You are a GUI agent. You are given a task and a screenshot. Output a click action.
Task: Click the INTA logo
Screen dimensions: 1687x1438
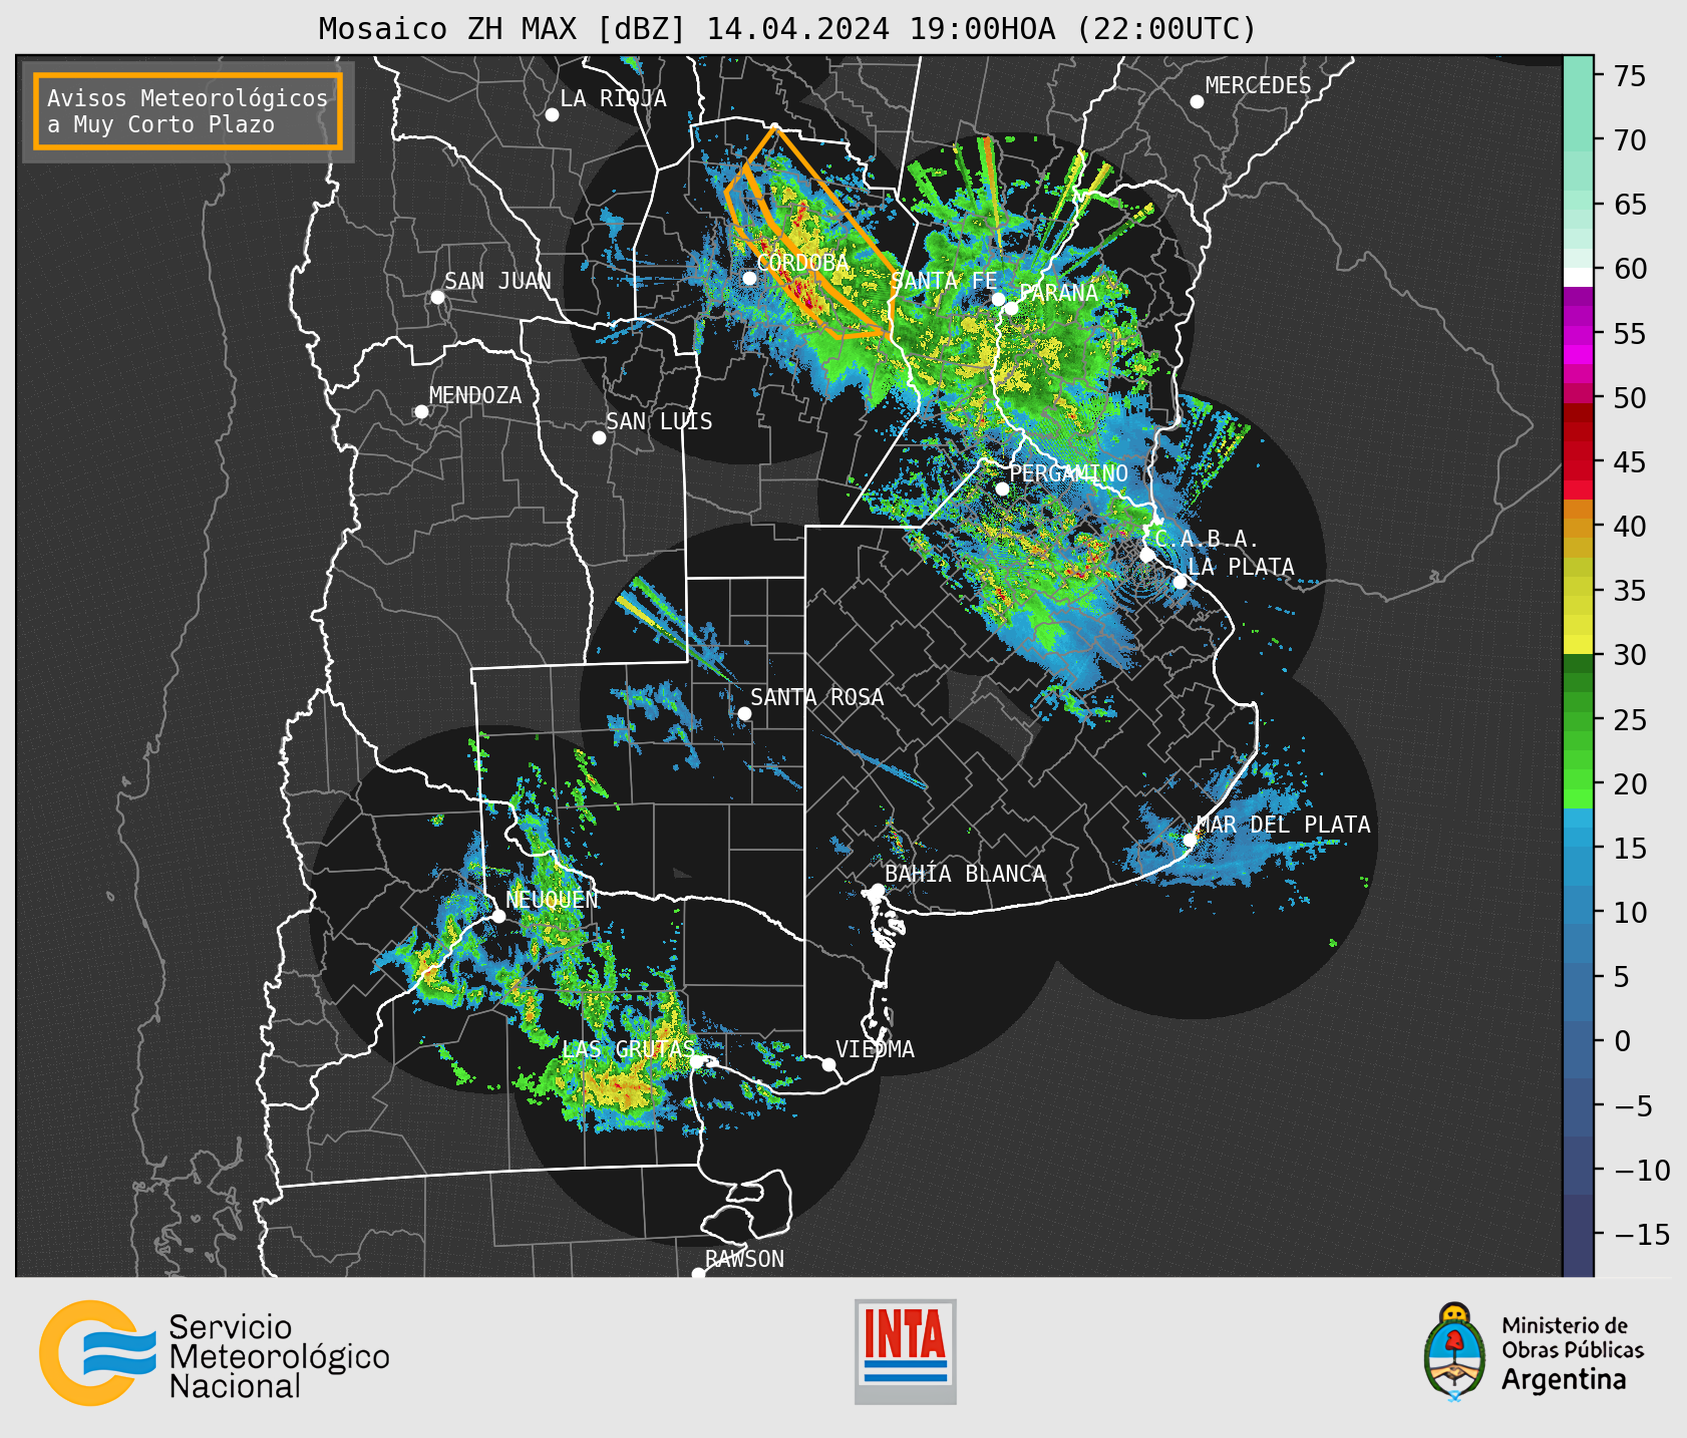(x=905, y=1351)
